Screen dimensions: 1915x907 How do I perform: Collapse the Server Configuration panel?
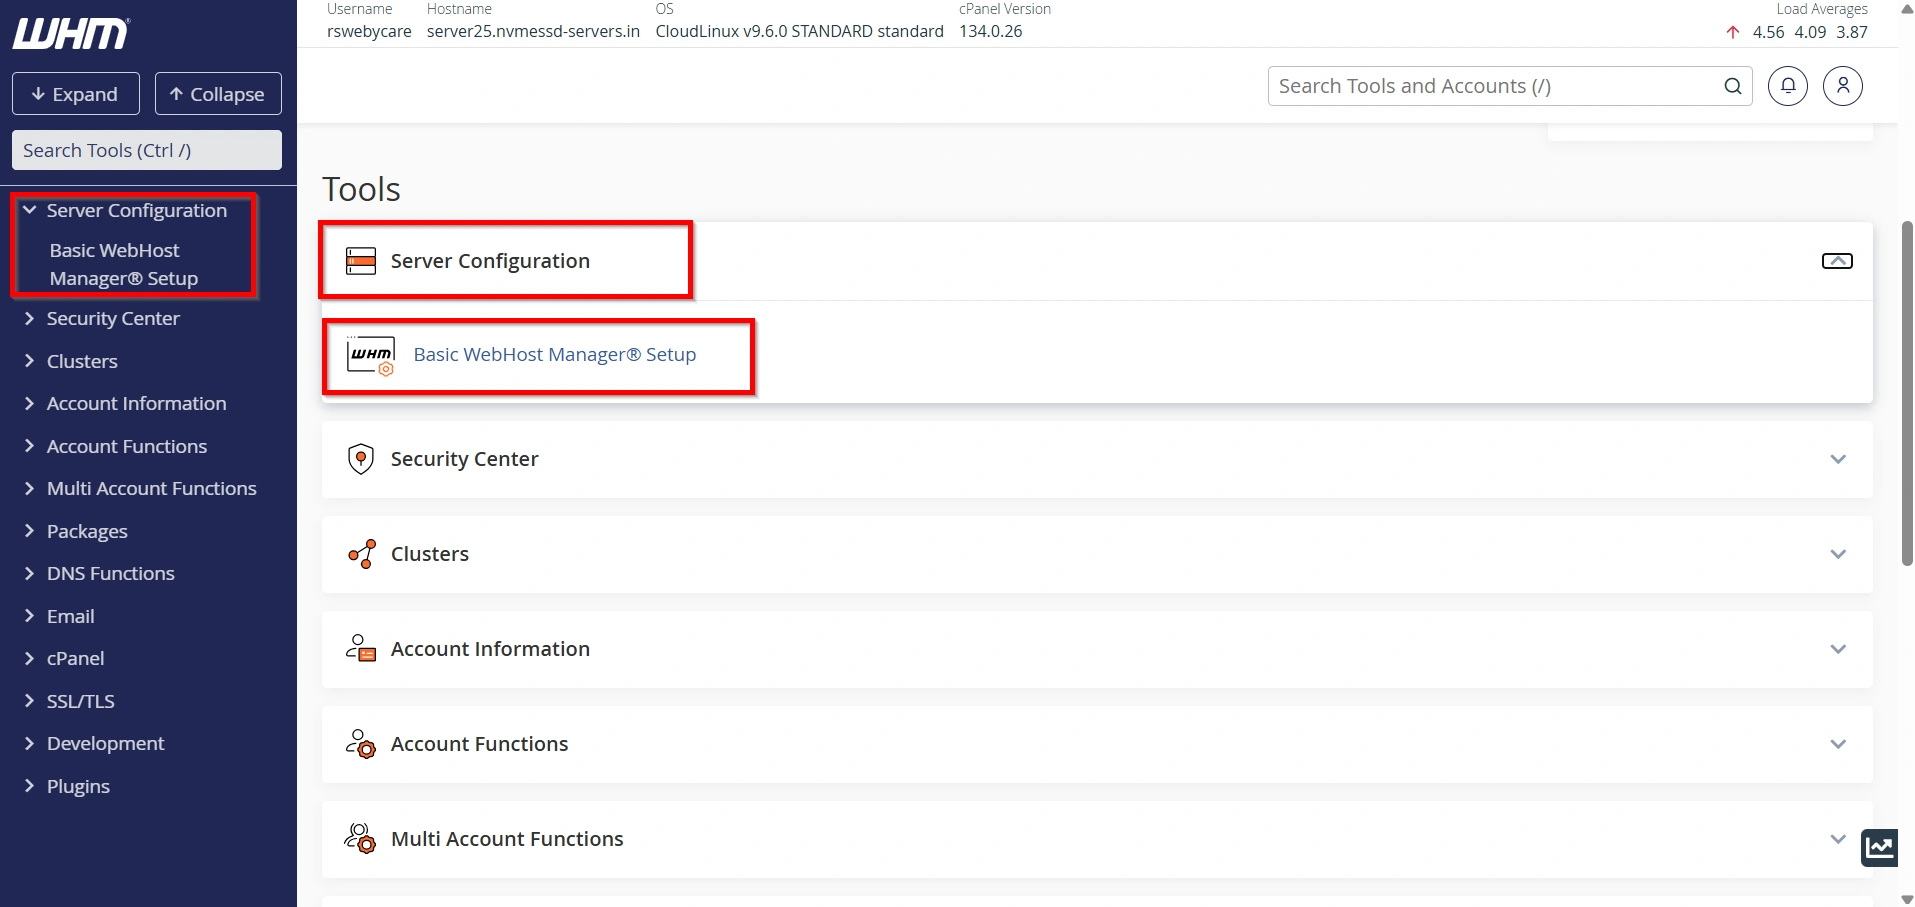pos(1837,261)
